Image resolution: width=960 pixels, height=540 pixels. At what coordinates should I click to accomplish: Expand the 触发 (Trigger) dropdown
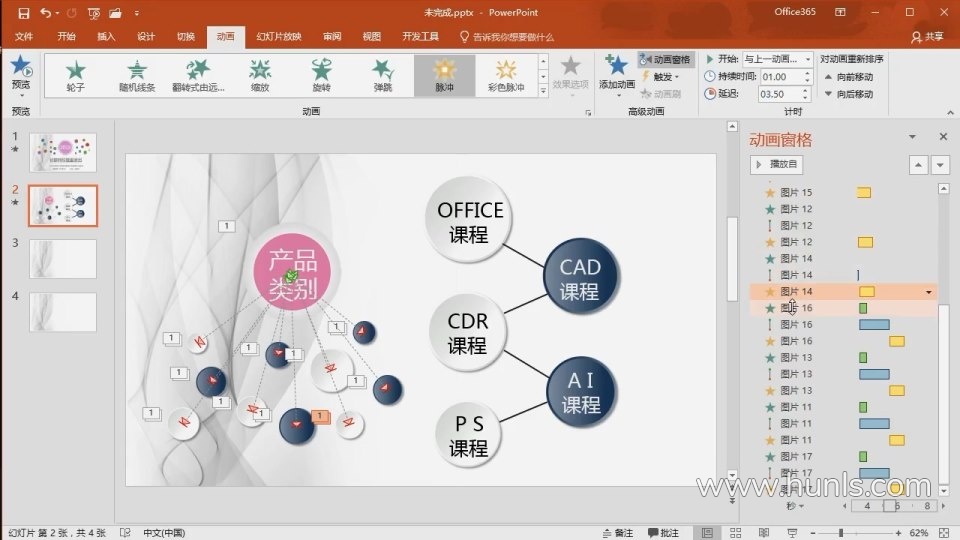pyautogui.click(x=665, y=76)
